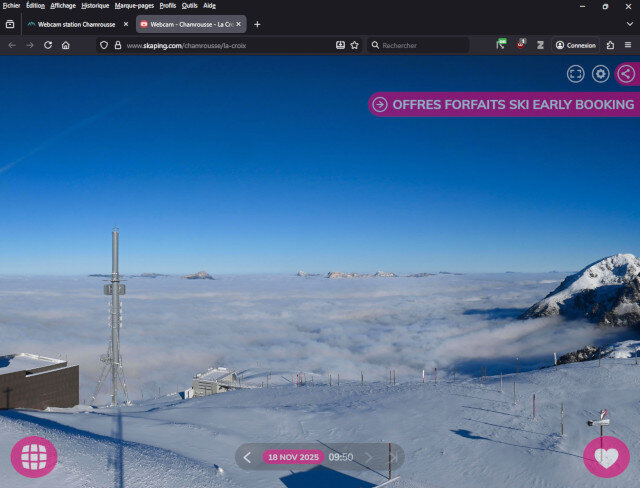The width and height of the screenshot is (640, 488).
Task: Reload the current page
Action: (x=48, y=45)
